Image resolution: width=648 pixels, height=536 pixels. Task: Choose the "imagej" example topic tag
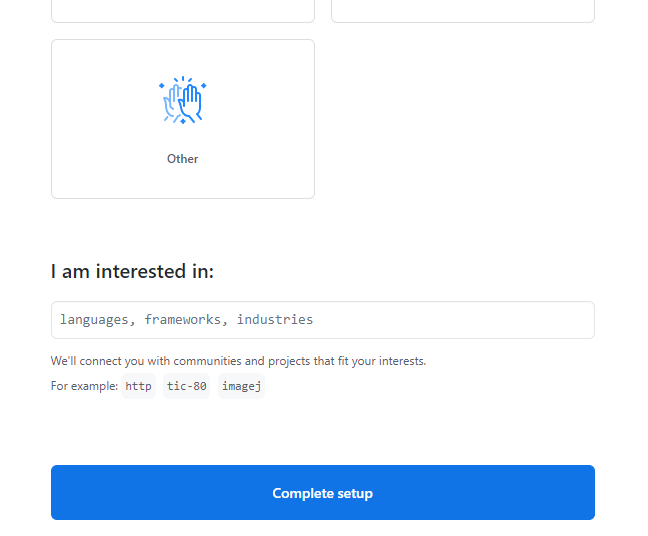pyautogui.click(x=241, y=386)
